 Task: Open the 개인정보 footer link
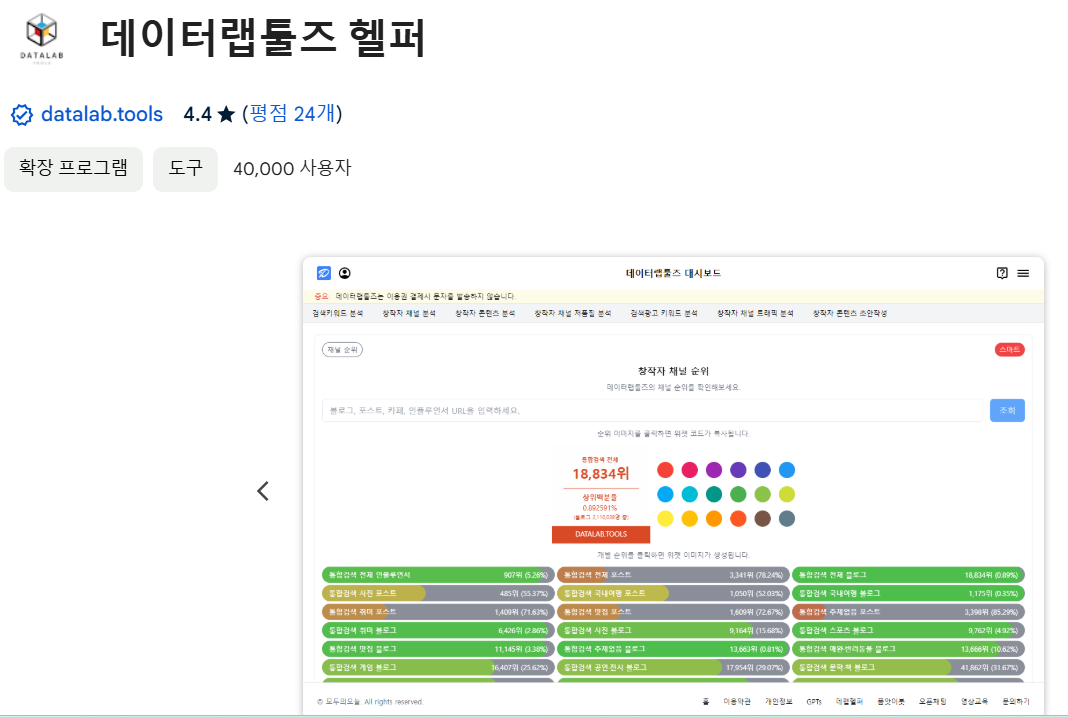coord(779,701)
